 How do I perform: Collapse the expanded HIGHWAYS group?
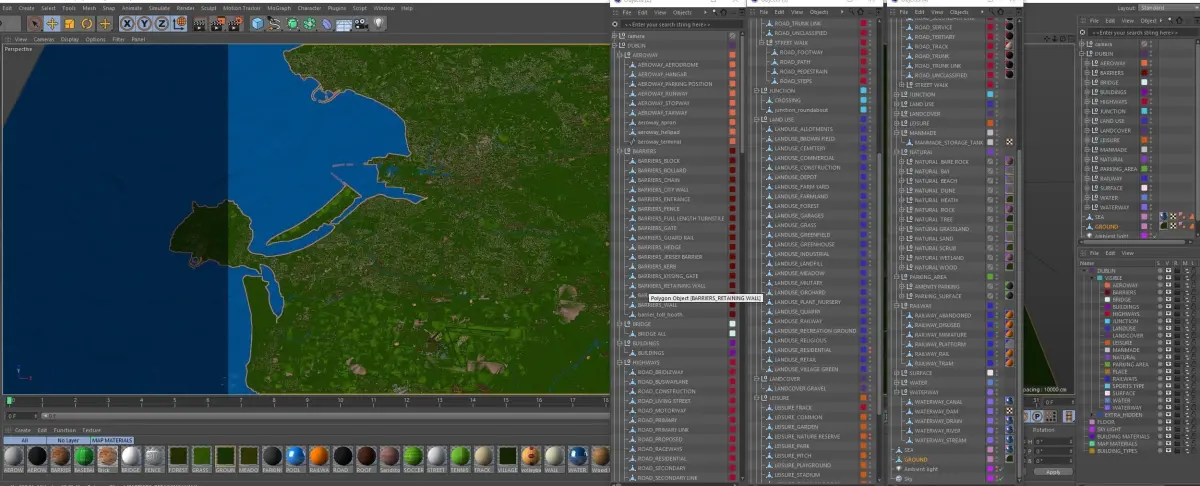pos(619,362)
